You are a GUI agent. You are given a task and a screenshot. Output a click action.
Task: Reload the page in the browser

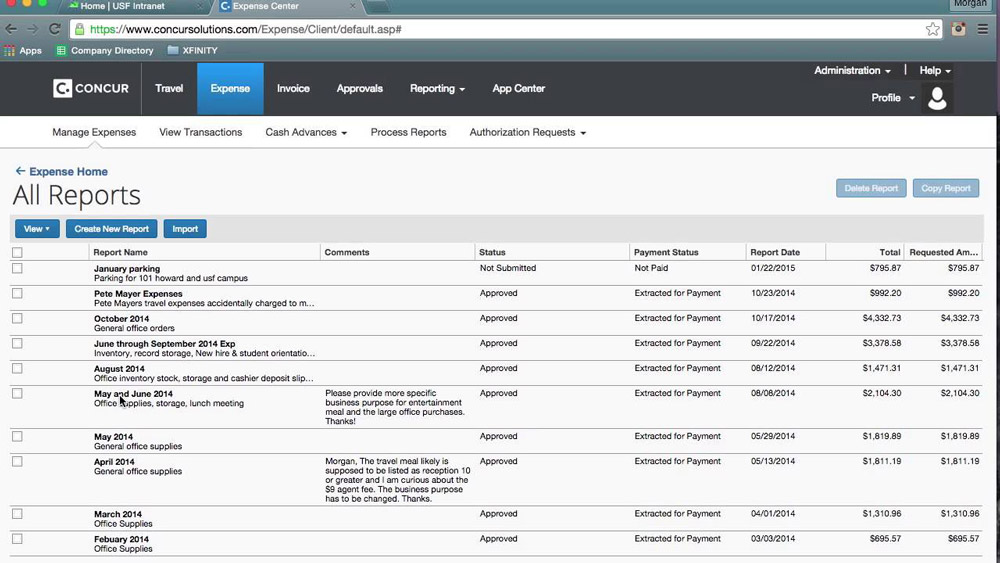coord(55,29)
